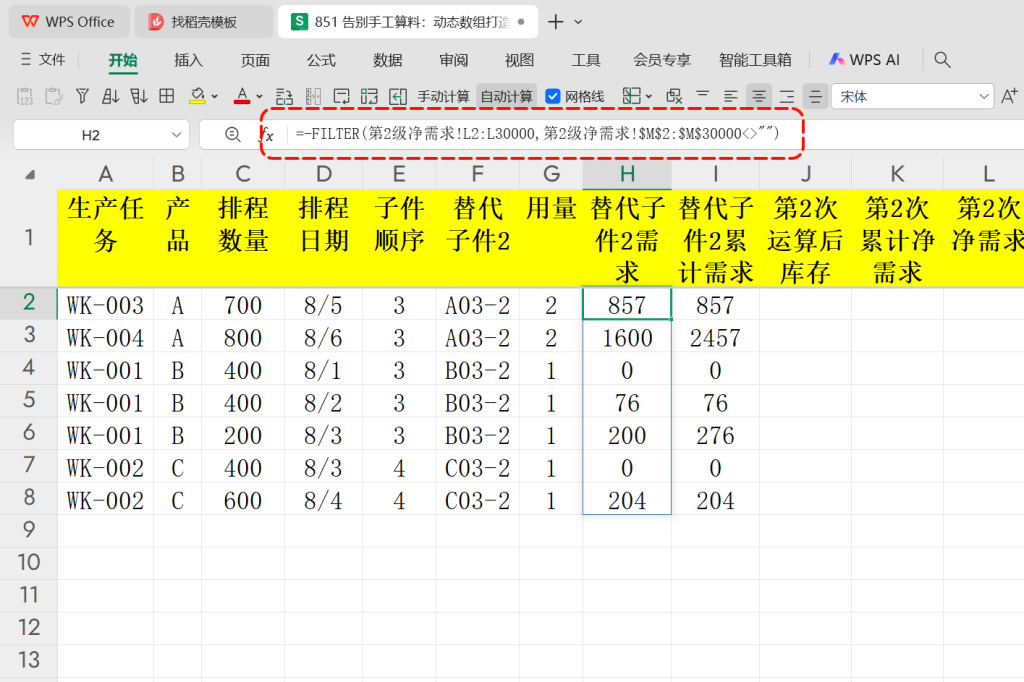Select the 开始 ribbon tab
1024x682 pixels.
[123, 60]
